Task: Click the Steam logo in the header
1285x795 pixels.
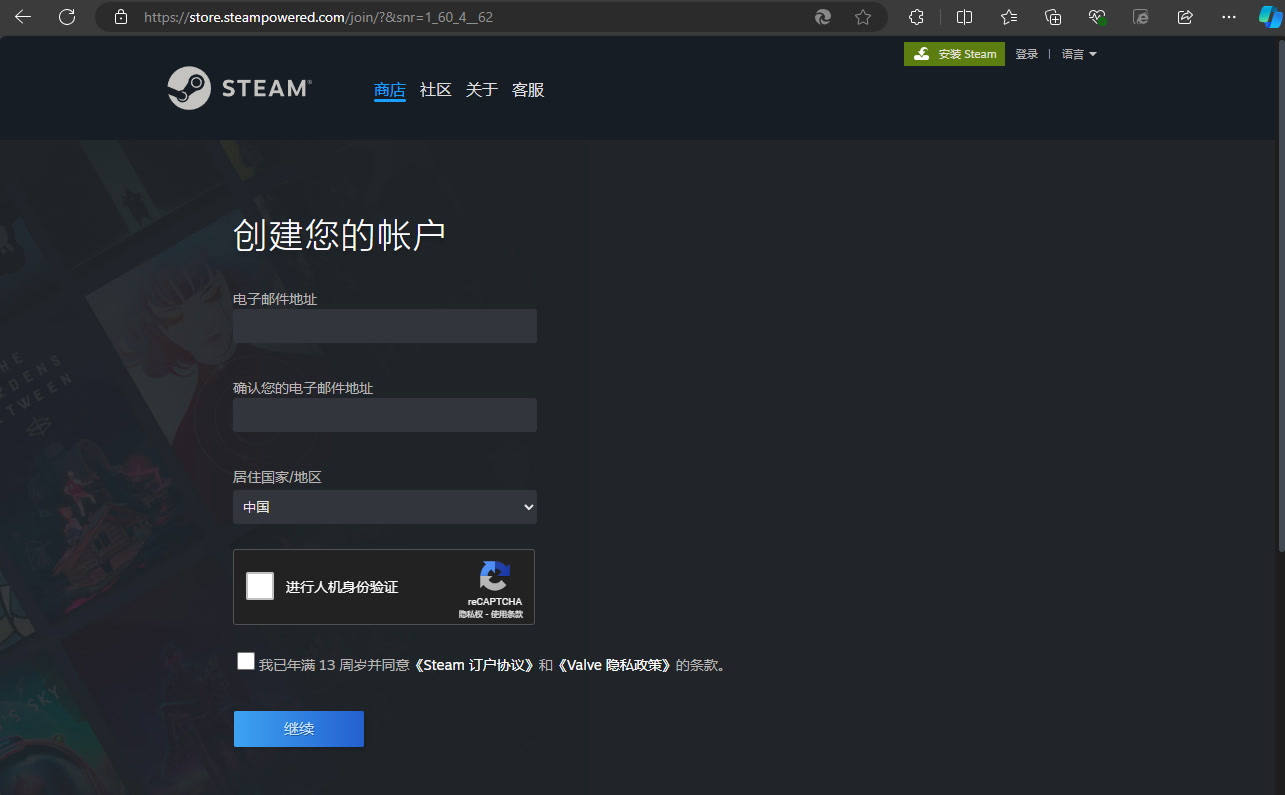Action: point(239,88)
